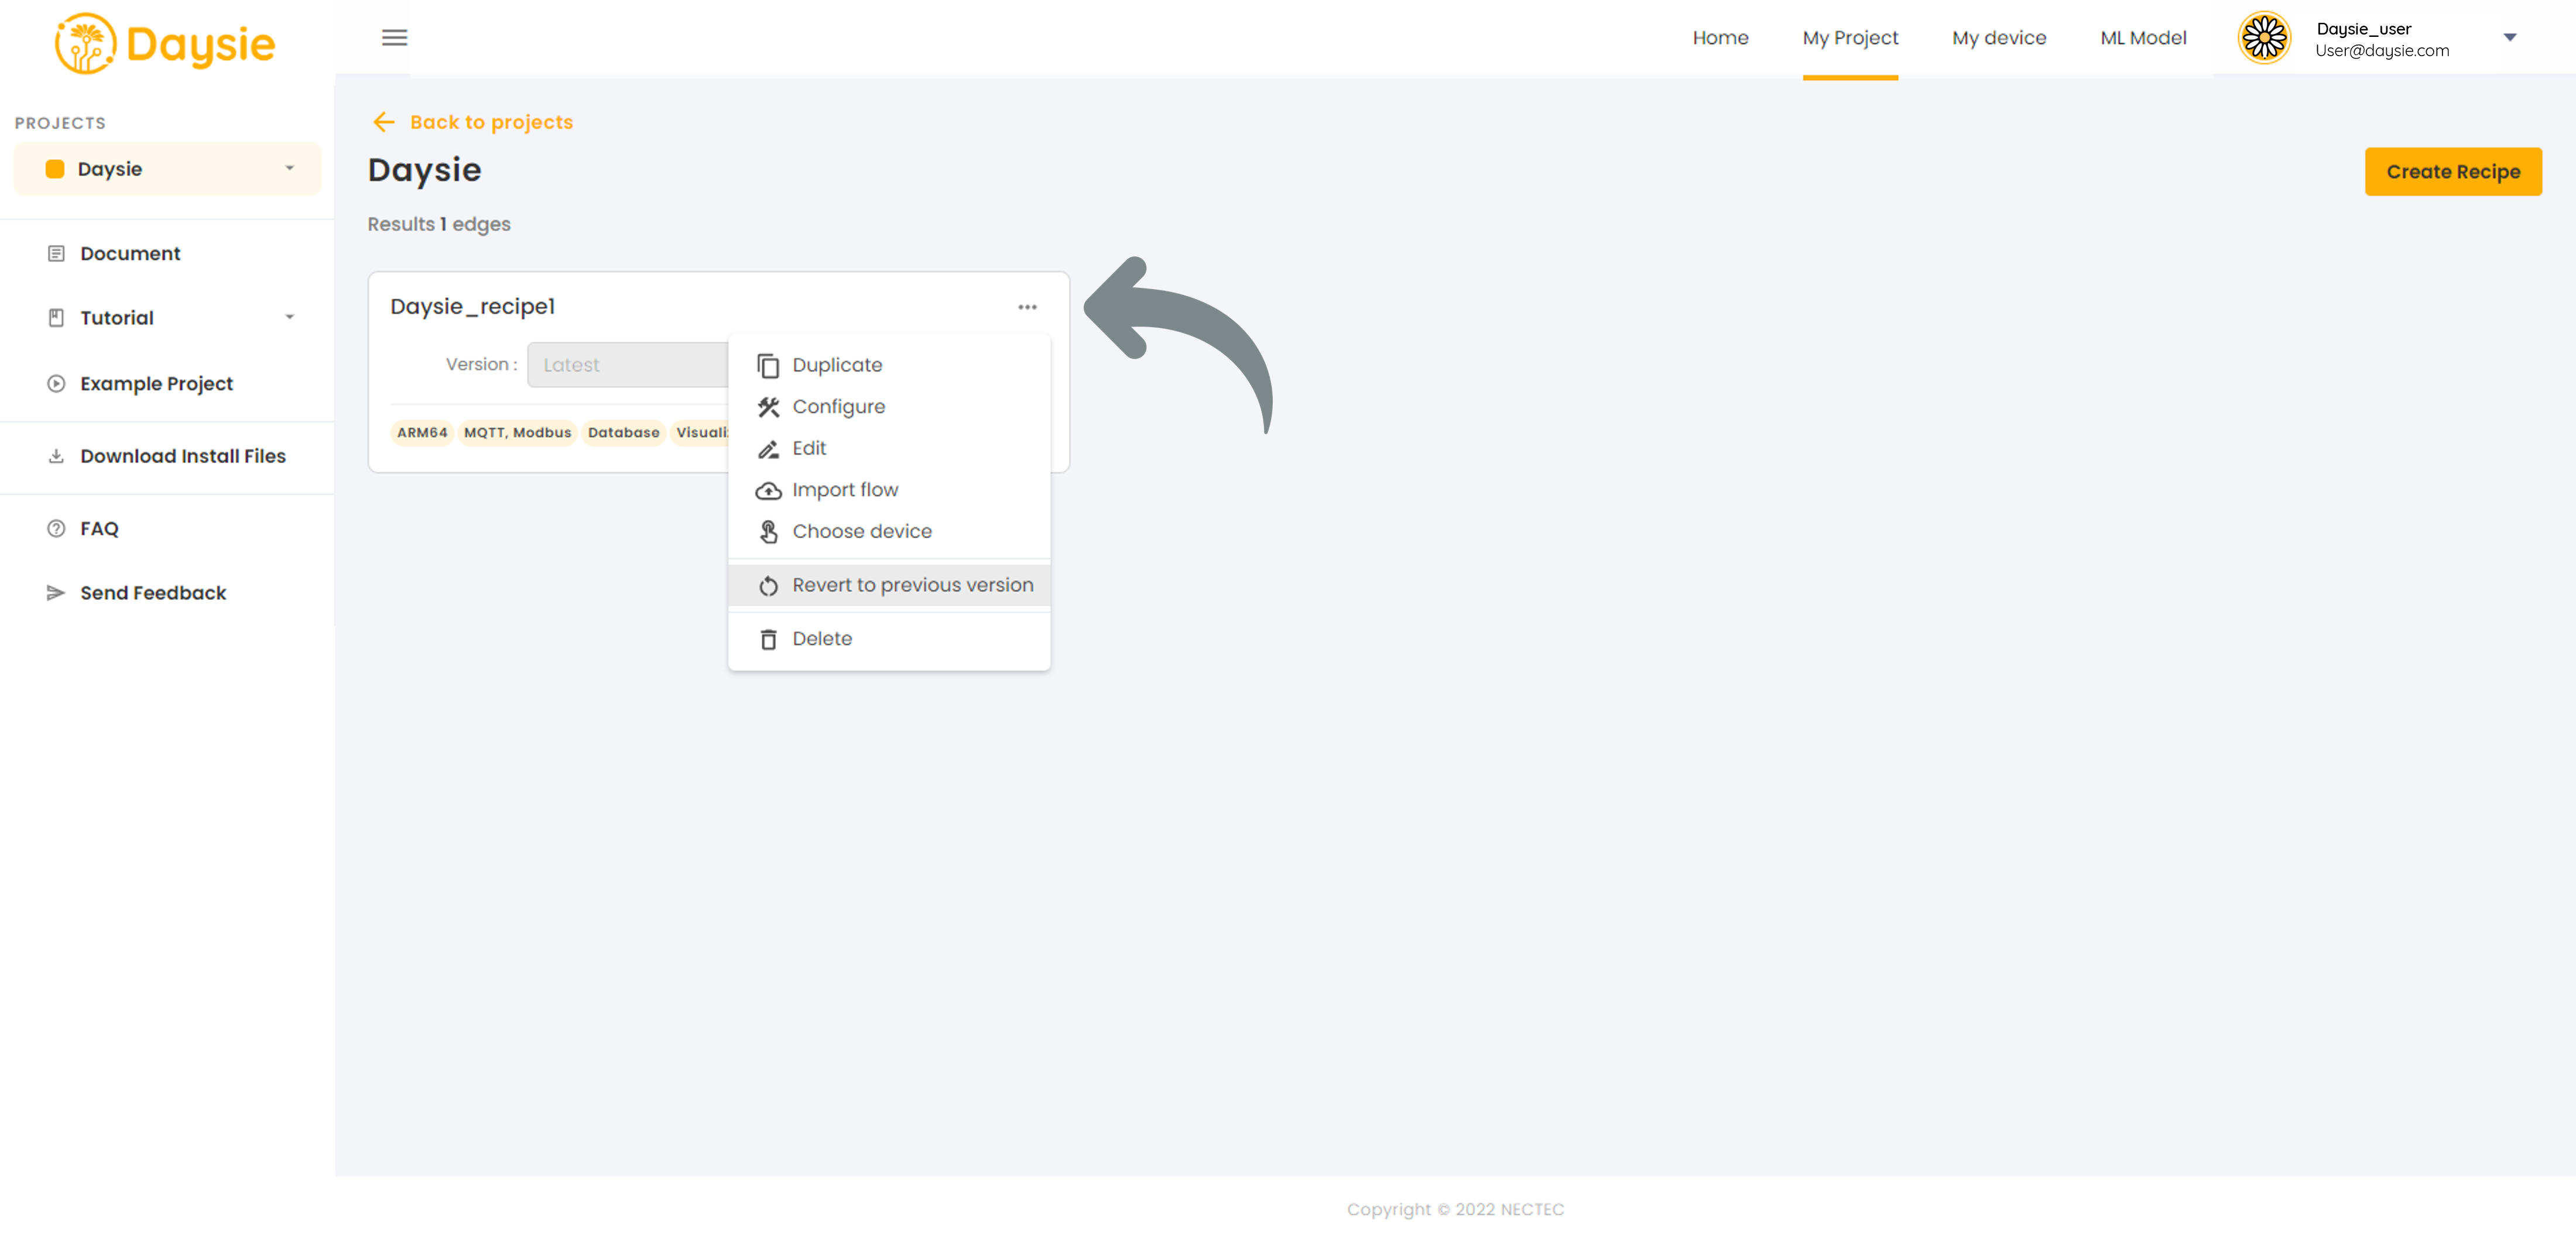The height and width of the screenshot is (1246, 2576).
Task: Click the Import flow cloud icon
Action: [768, 490]
